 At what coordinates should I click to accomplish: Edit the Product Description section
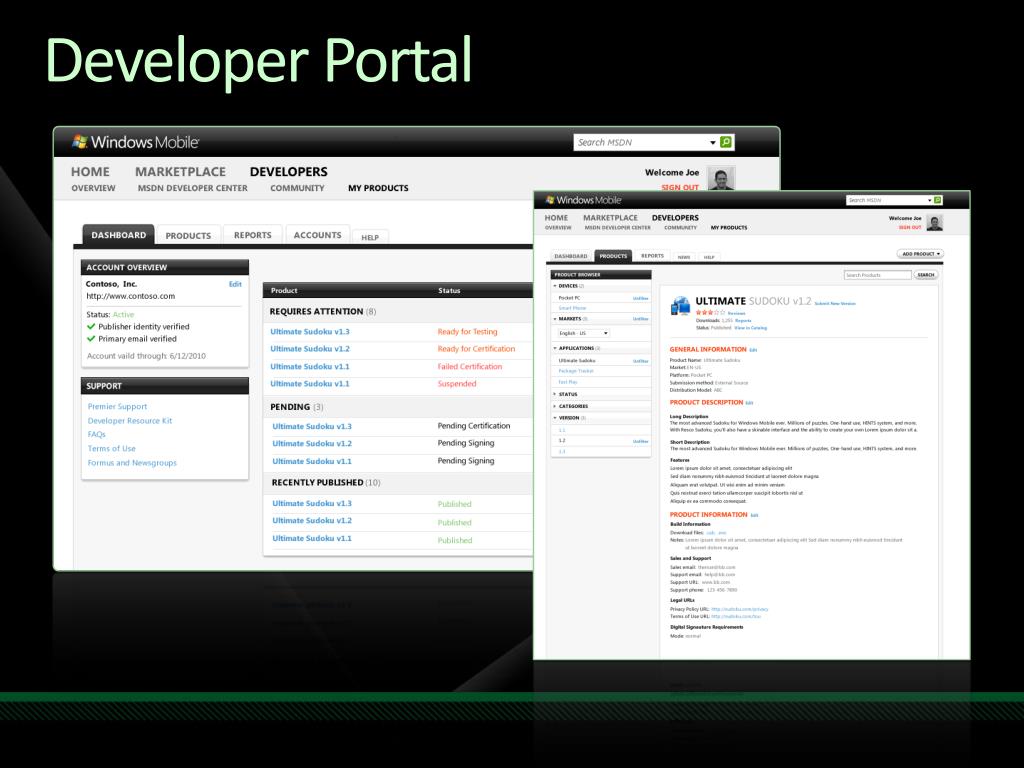[x=749, y=403]
